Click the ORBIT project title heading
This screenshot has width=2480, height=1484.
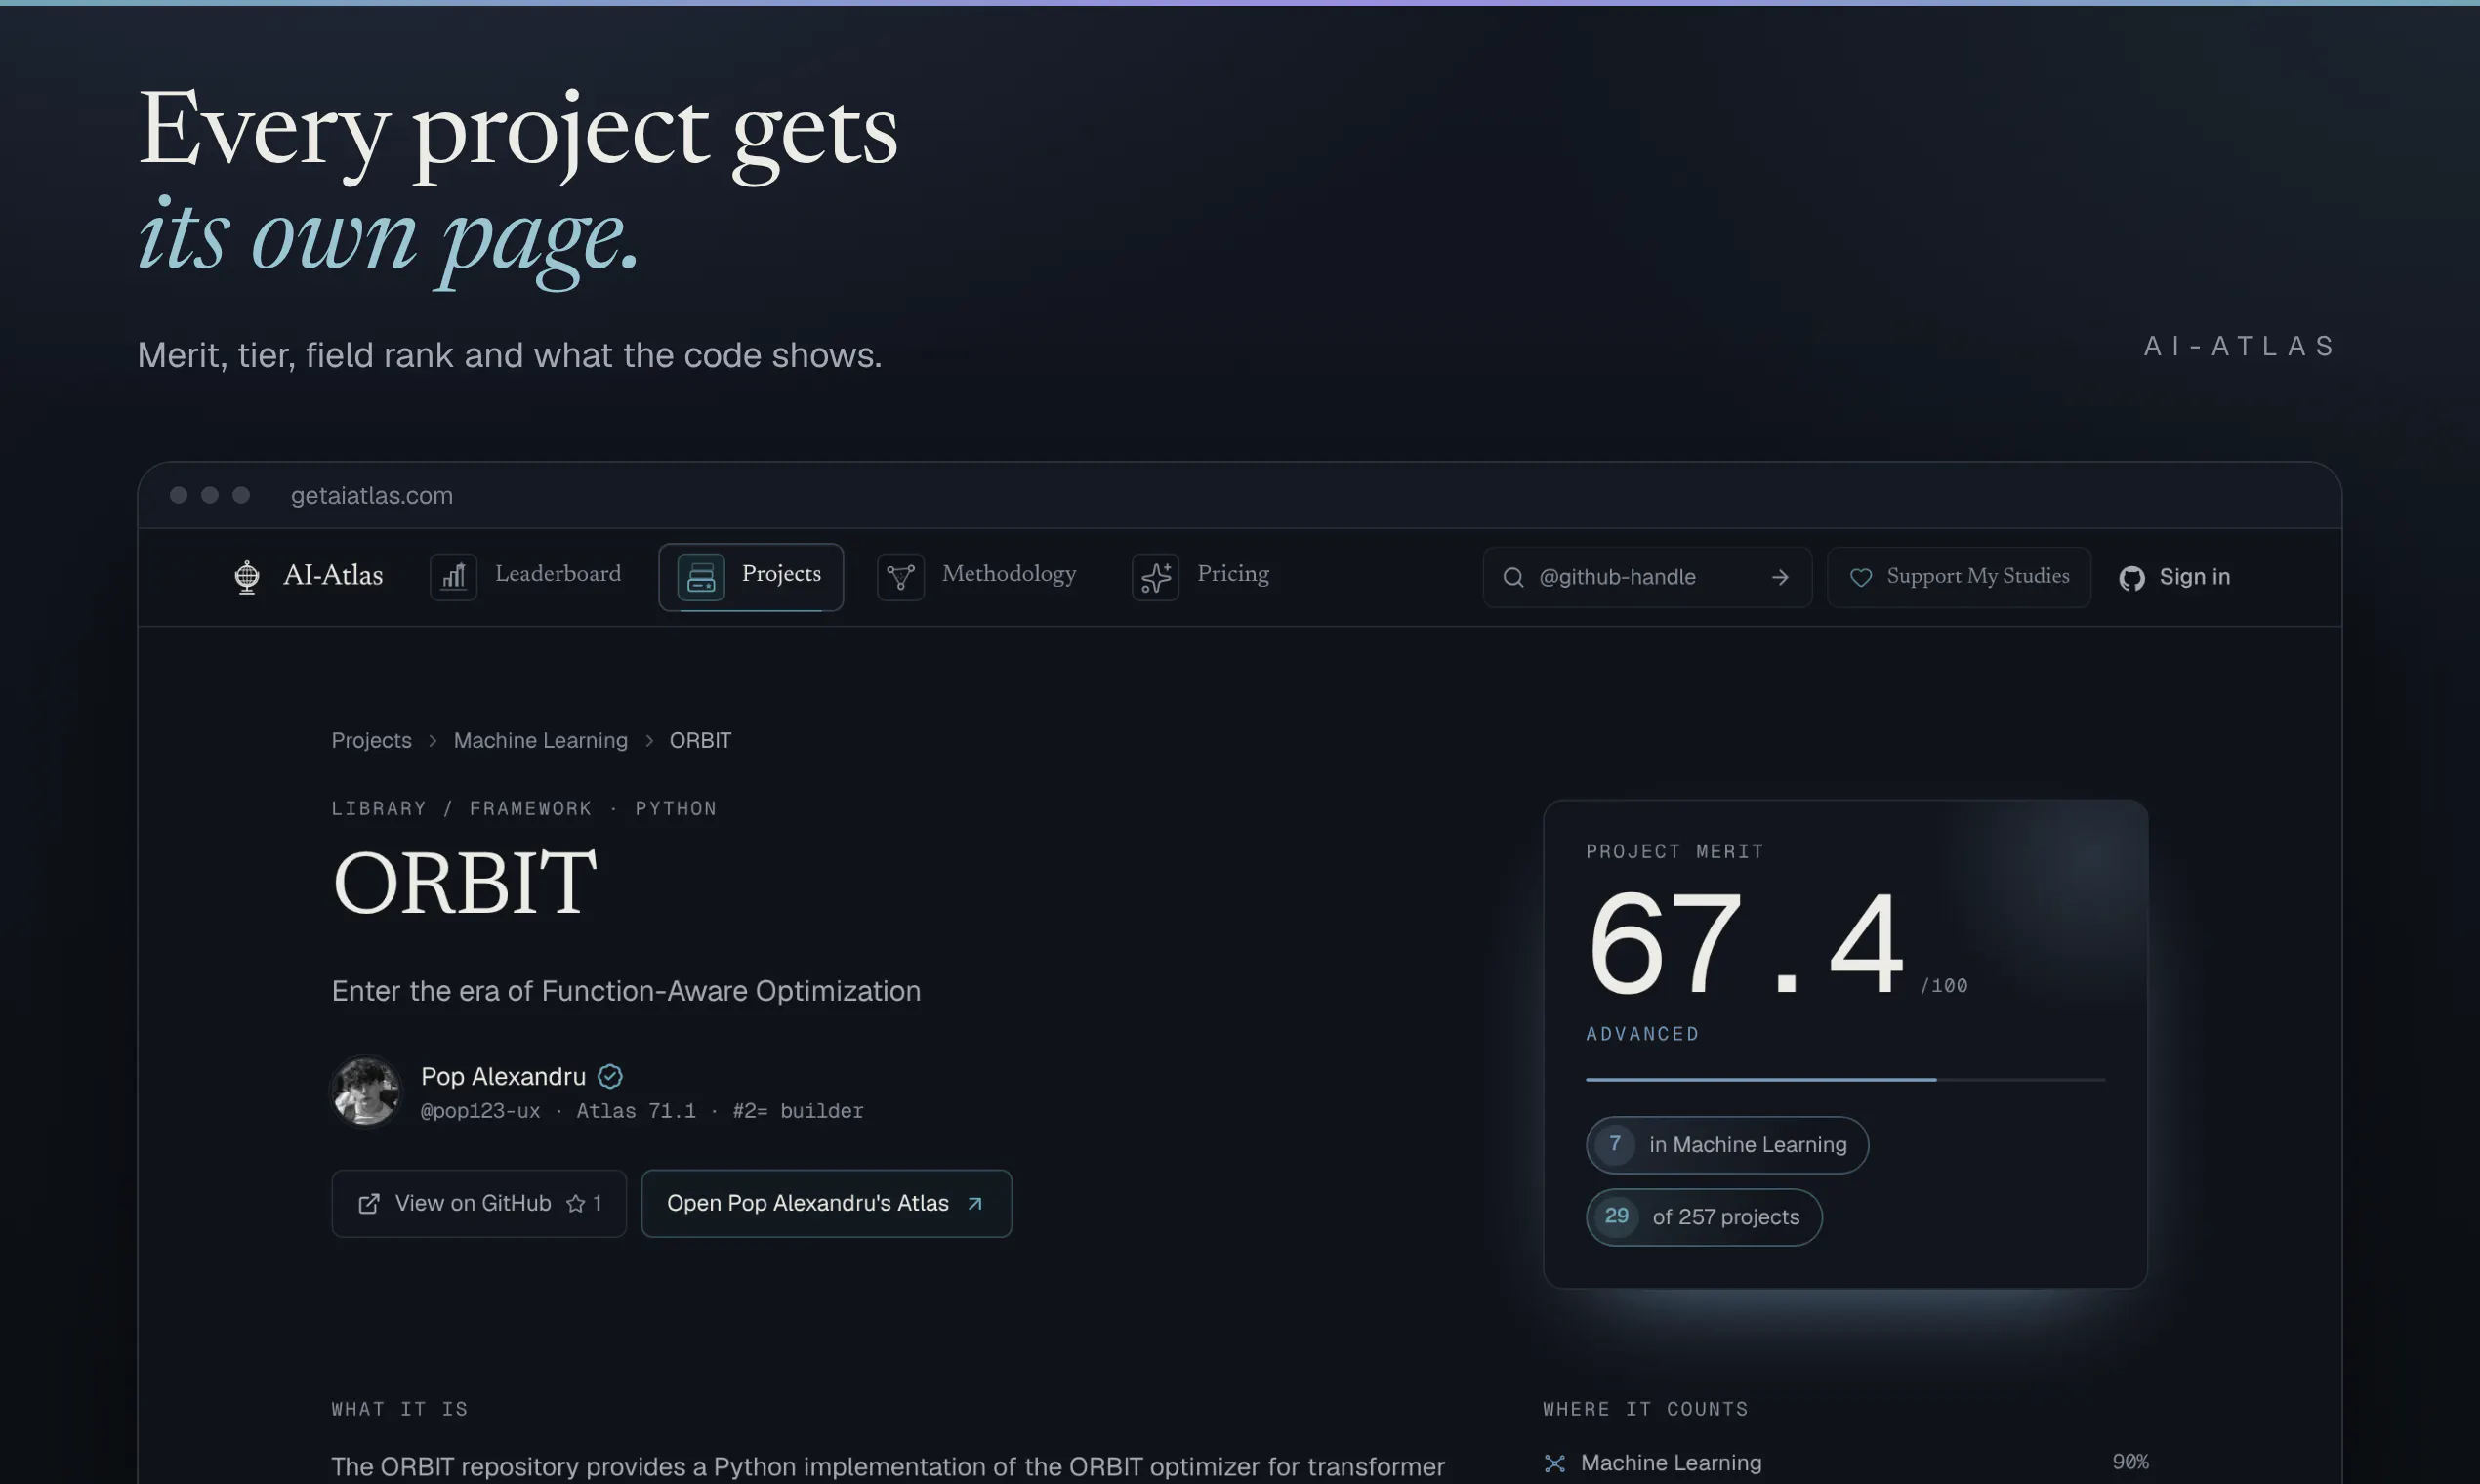click(x=465, y=882)
